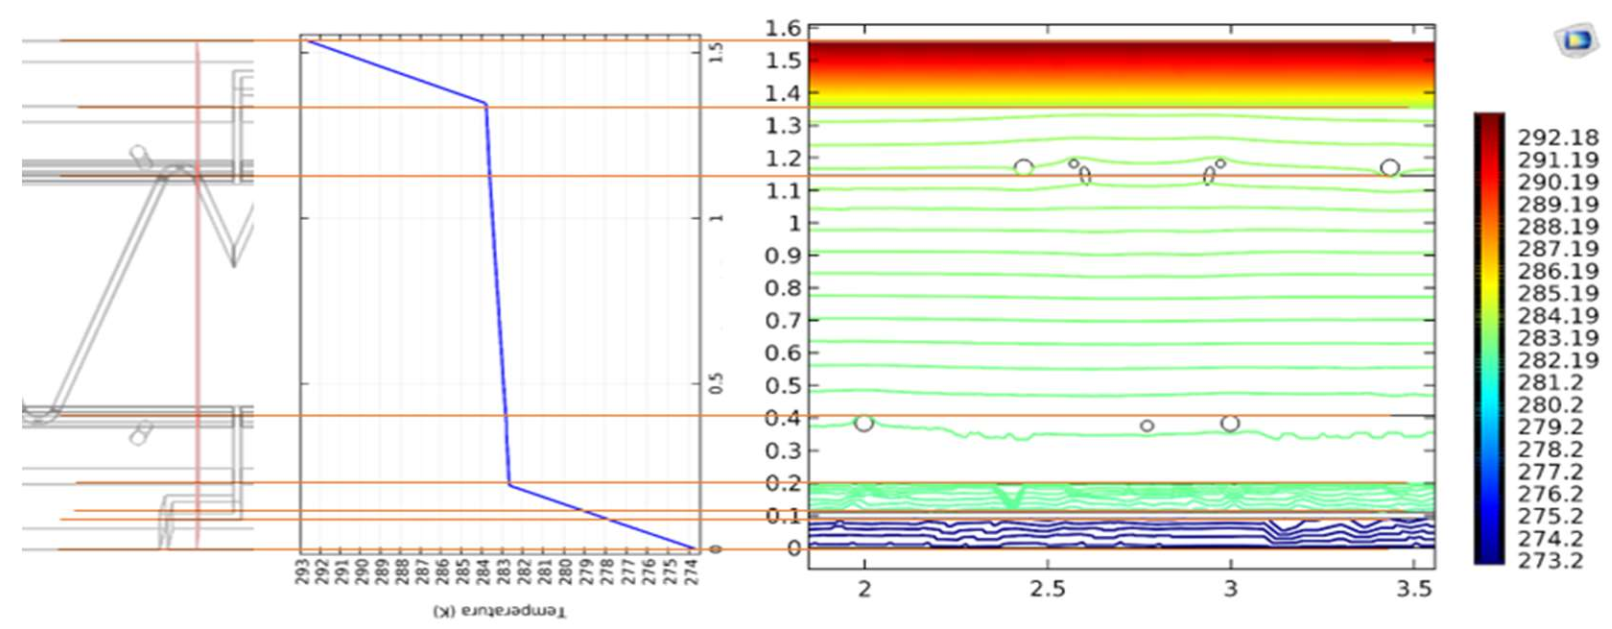
Task: Select the legend value 278.2
Action: [1551, 449]
